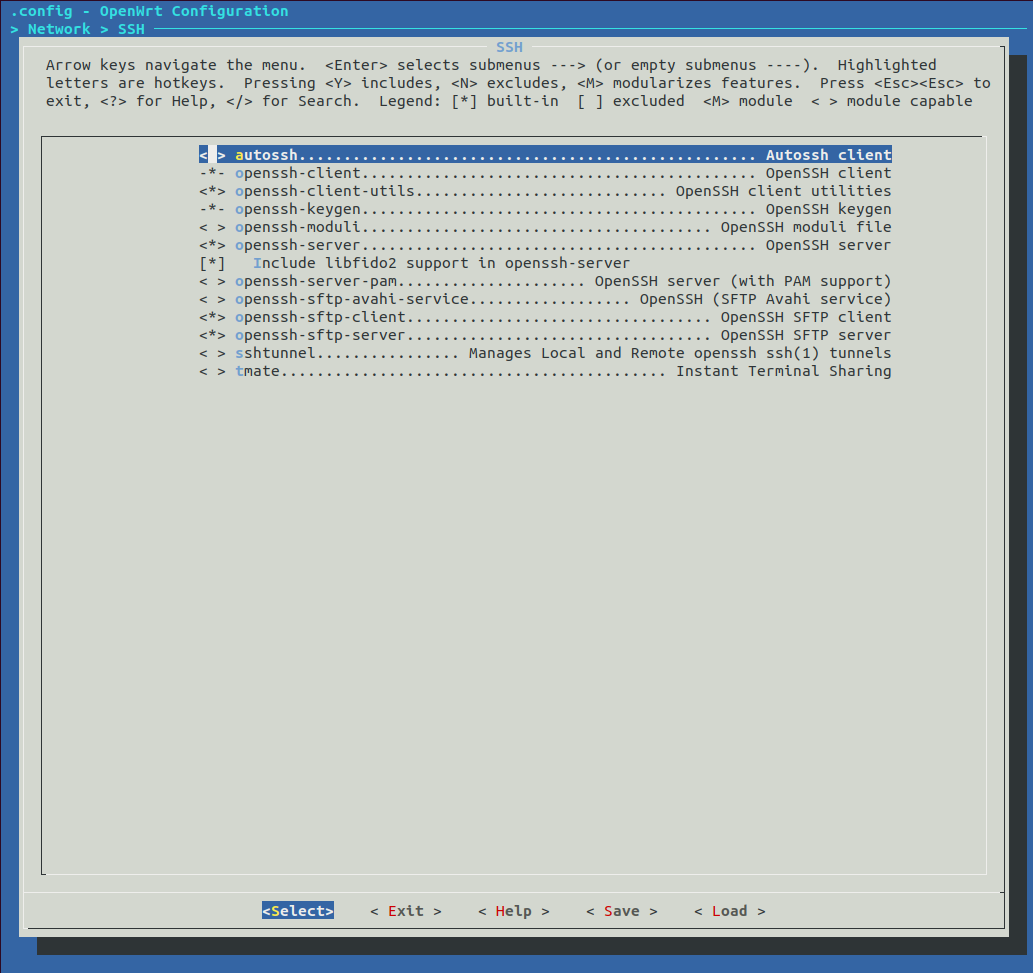
Task: Select the openssh-sftp-server entry name
Action: pos(320,335)
